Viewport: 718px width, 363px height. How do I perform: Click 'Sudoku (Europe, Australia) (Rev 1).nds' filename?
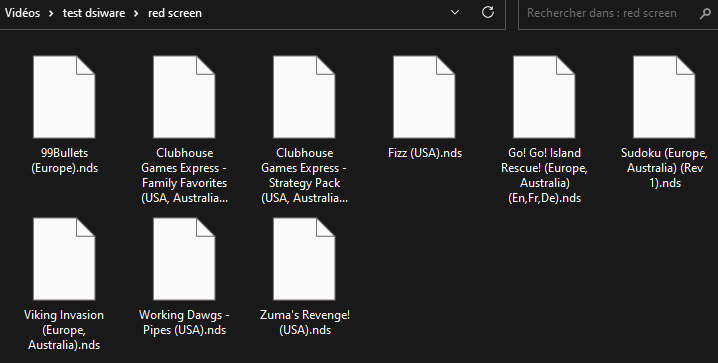pyautogui.click(x=664, y=168)
